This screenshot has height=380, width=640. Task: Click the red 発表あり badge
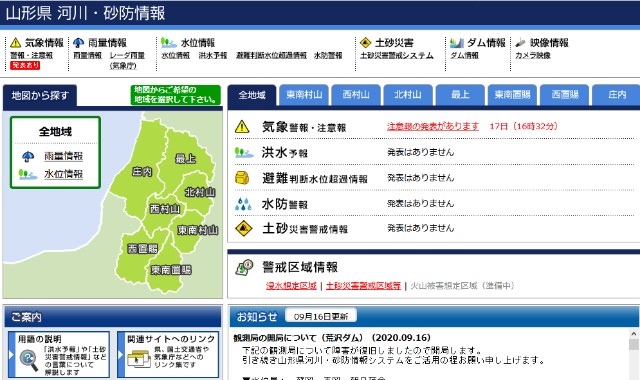(x=25, y=65)
